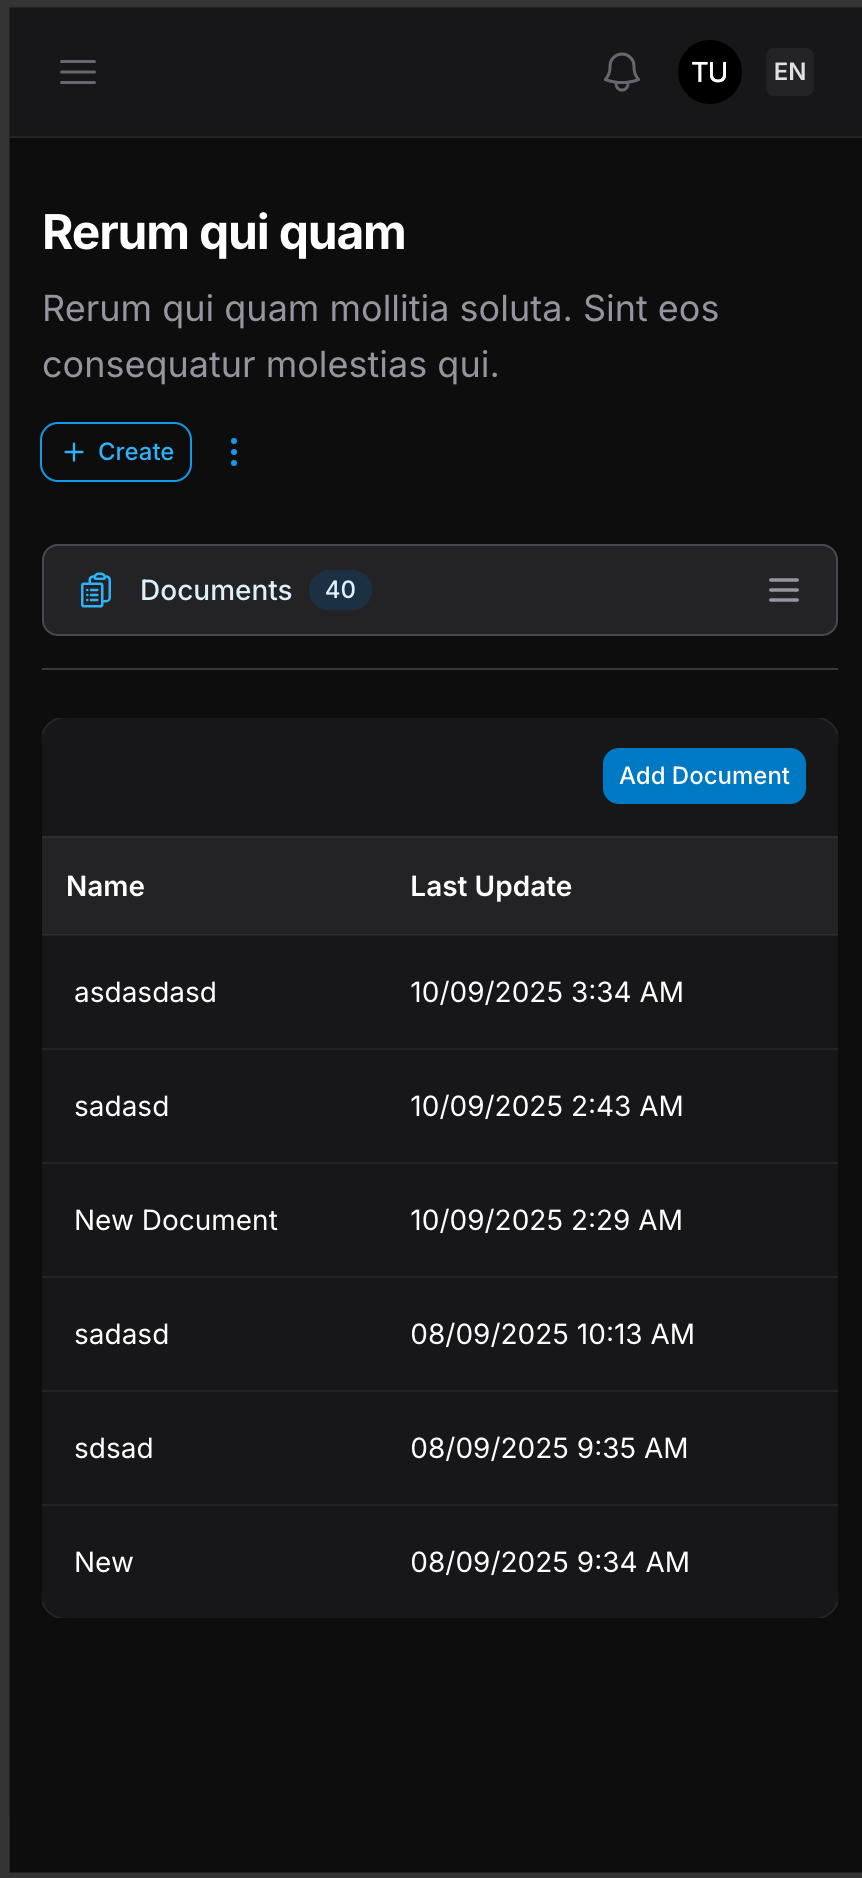Click the plus icon inside the Create button

(x=74, y=452)
